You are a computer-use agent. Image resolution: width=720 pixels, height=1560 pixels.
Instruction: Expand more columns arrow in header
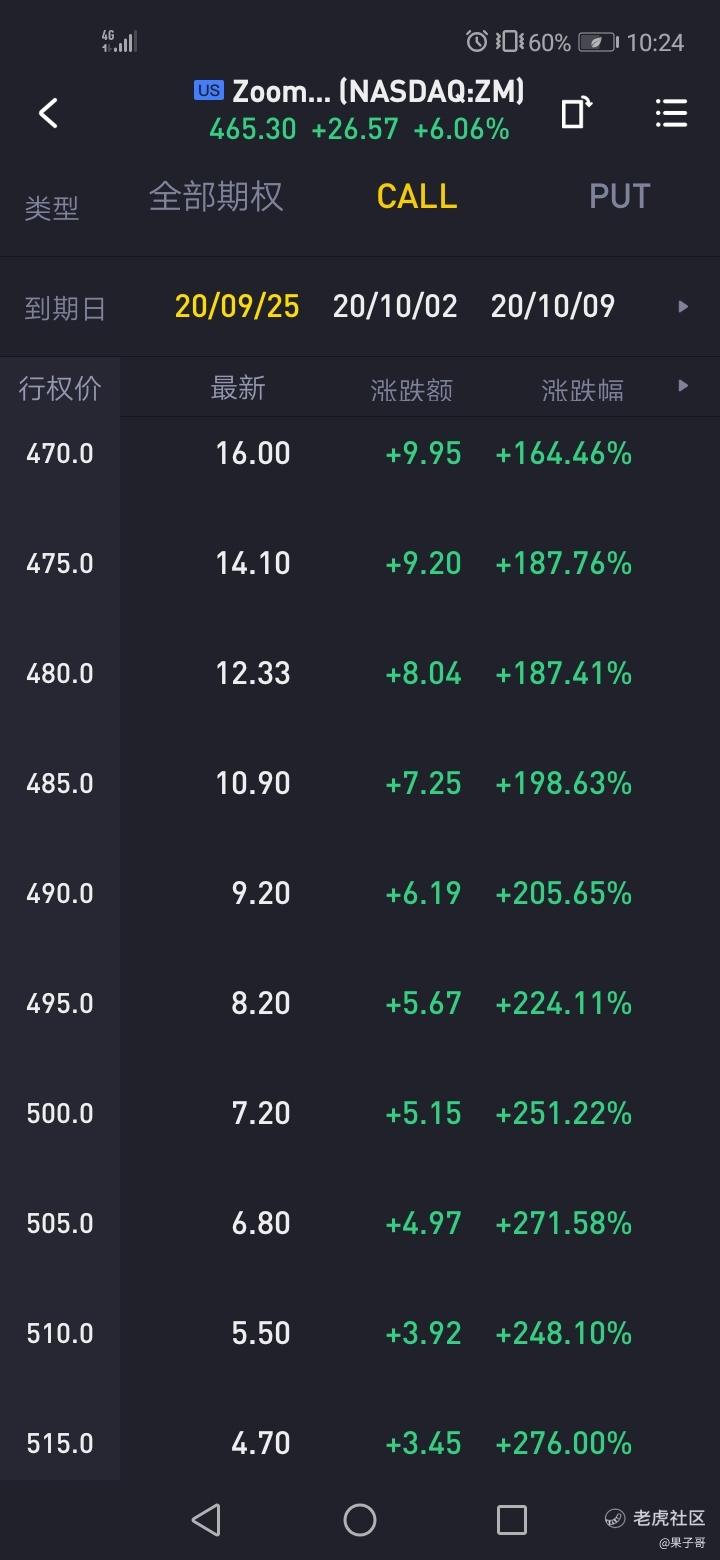click(684, 386)
